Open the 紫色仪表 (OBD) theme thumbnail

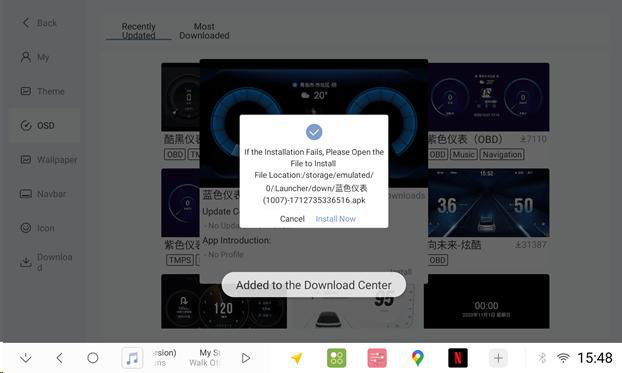click(x=489, y=97)
